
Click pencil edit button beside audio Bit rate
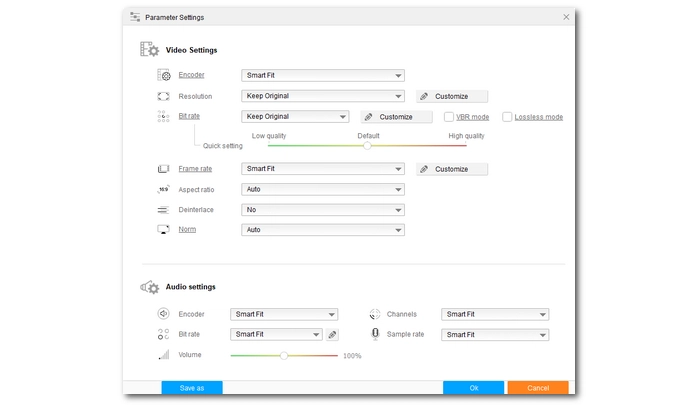click(x=332, y=334)
